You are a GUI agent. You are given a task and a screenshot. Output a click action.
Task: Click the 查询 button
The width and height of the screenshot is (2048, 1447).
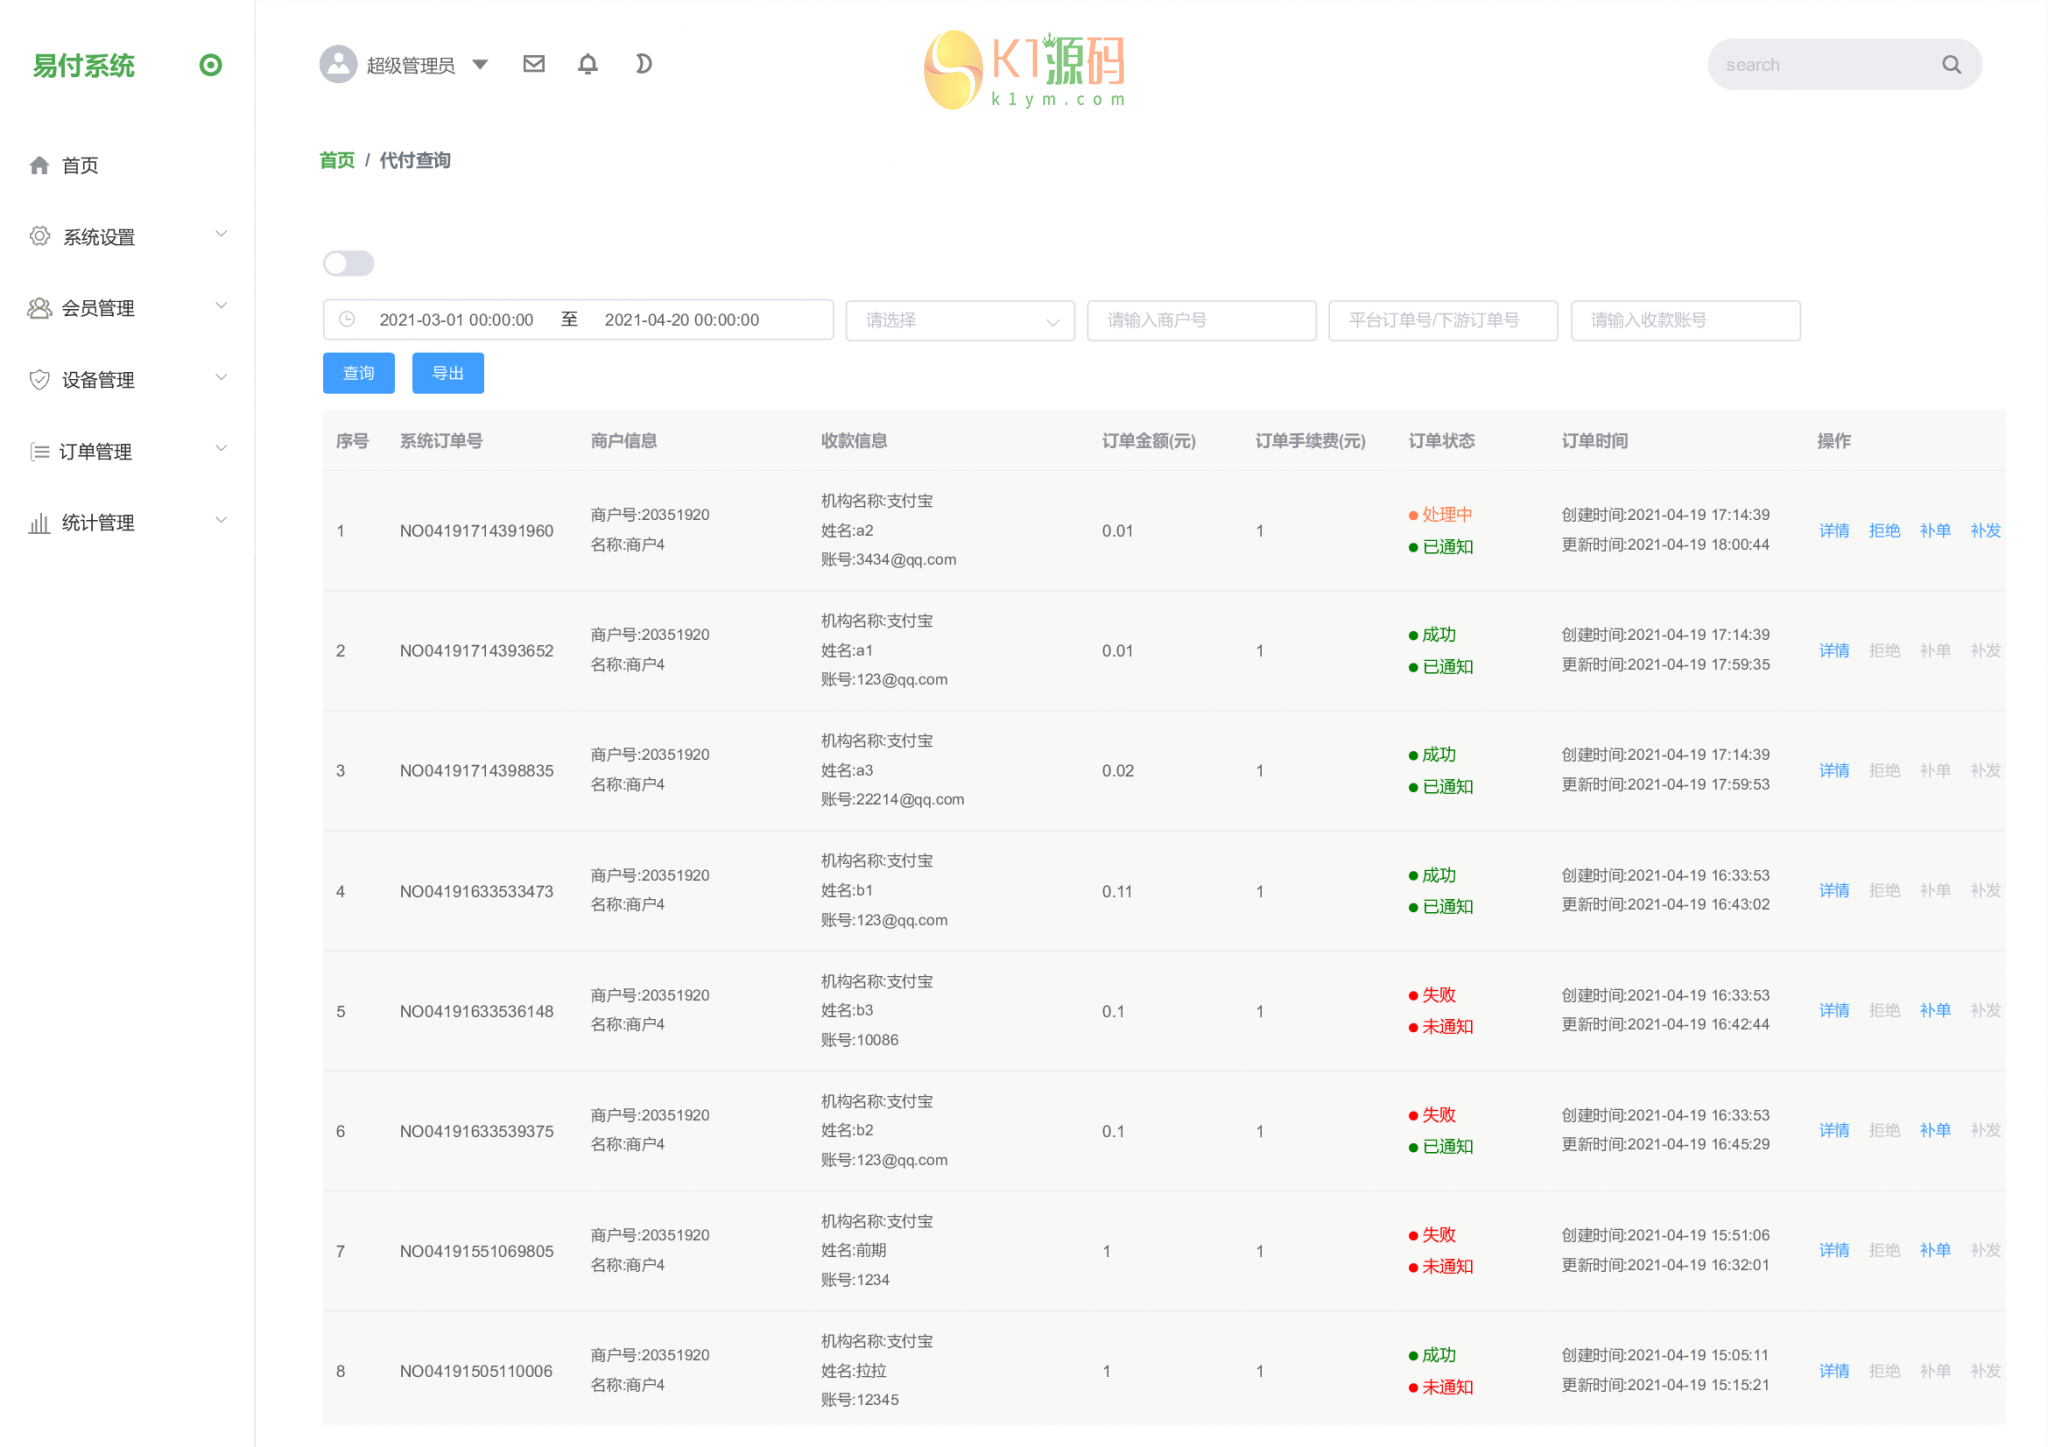point(358,373)
